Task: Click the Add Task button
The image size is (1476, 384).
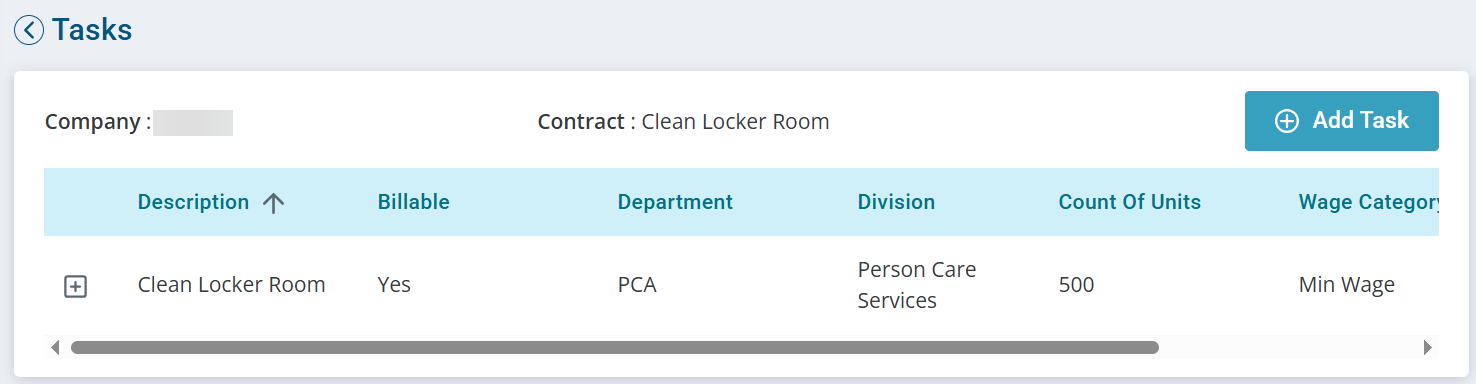Action: click(1341, 121)
